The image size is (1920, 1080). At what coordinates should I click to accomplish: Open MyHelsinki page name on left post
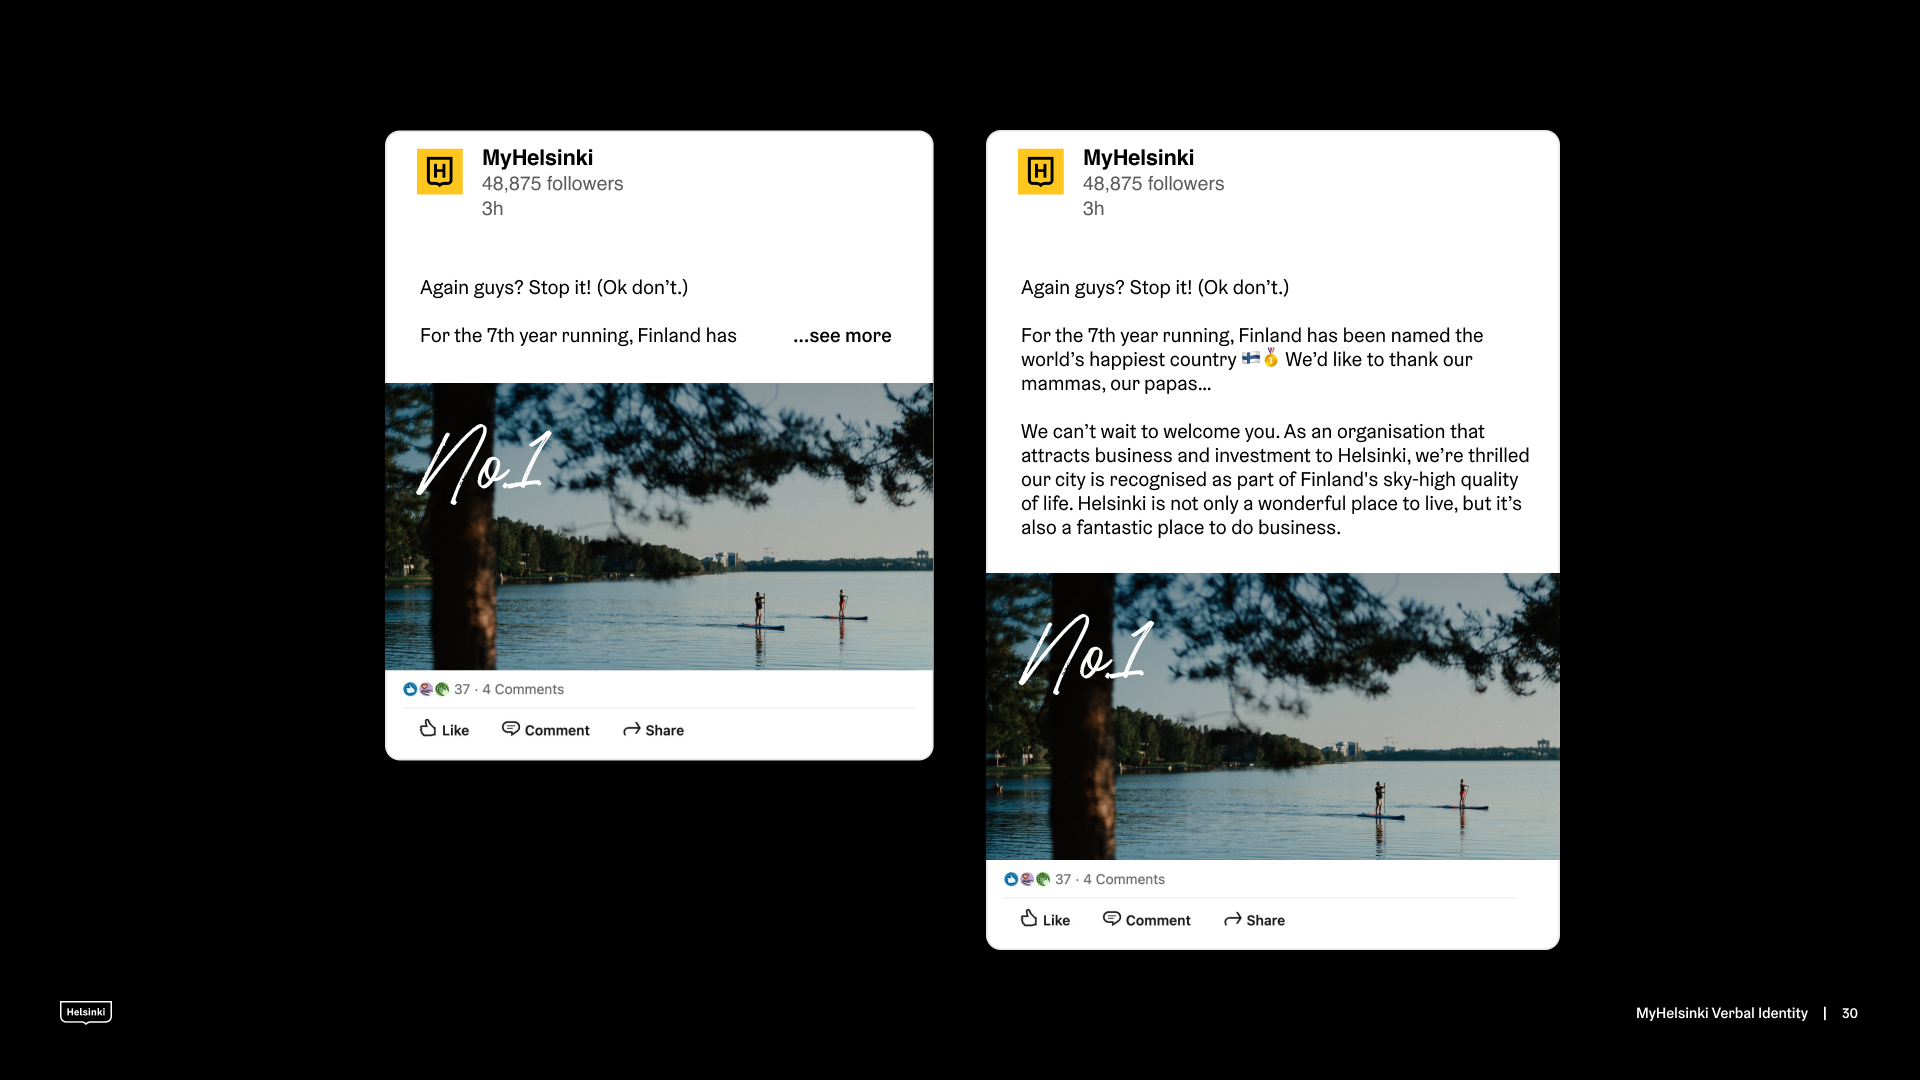tap(538, 158)
